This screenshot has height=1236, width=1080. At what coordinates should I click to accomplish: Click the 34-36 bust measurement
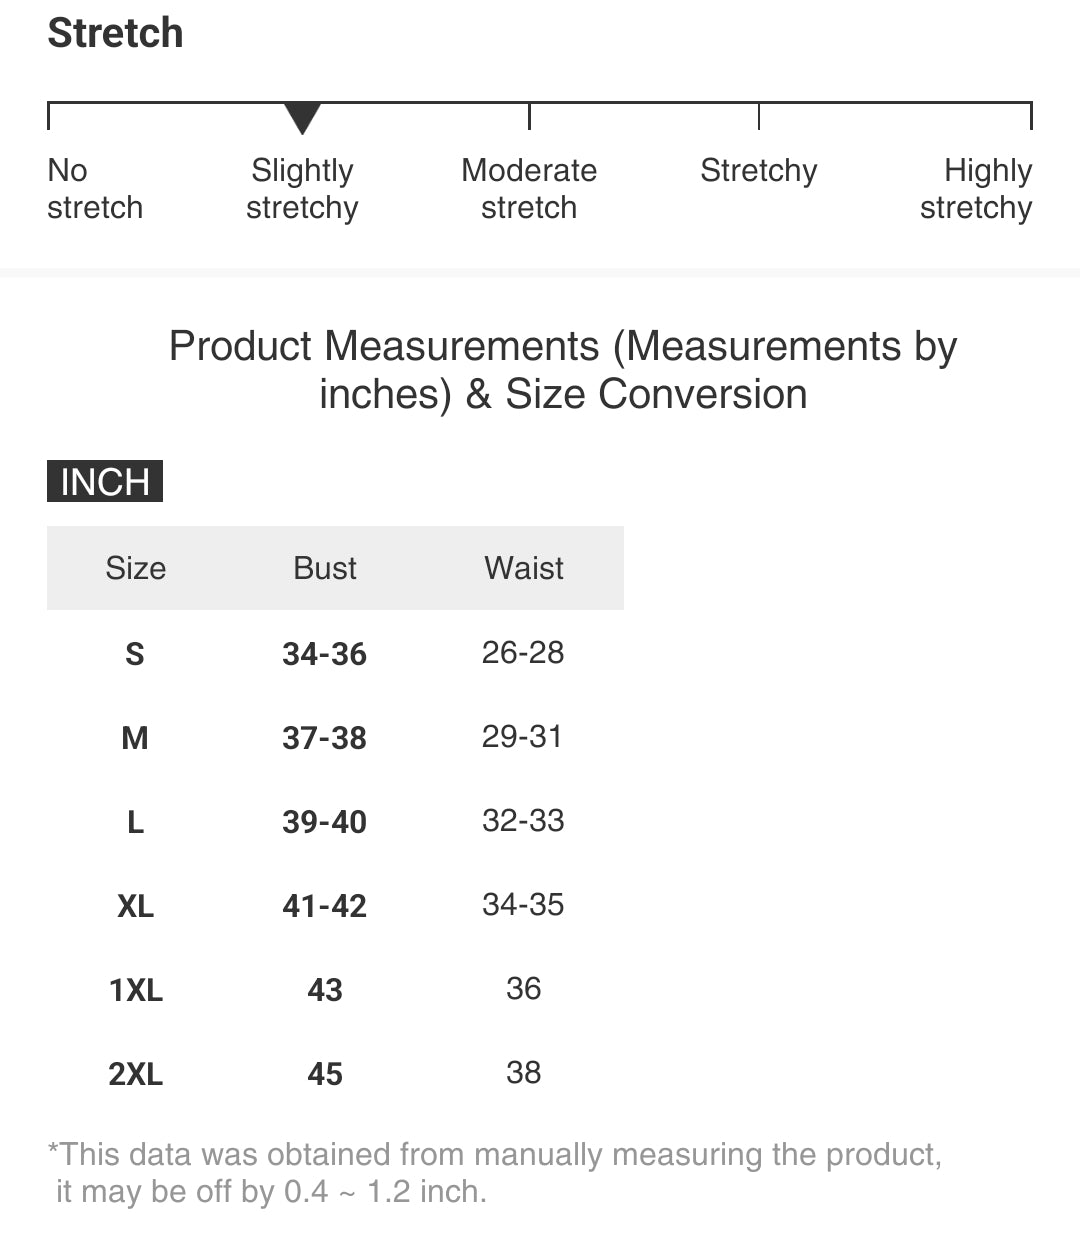(325, 654)
